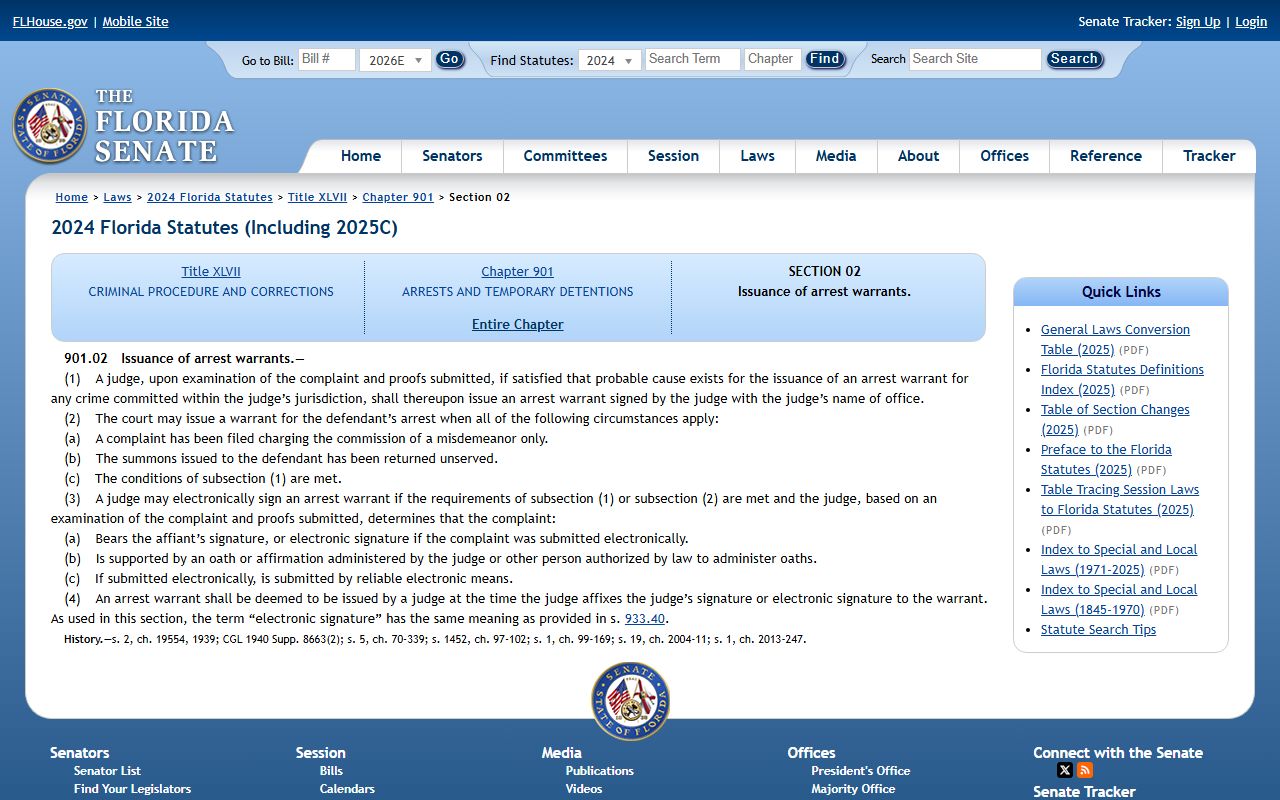View the Entire Chapter link
Viewport: 1280px width, 800px height.
(518, 324)
